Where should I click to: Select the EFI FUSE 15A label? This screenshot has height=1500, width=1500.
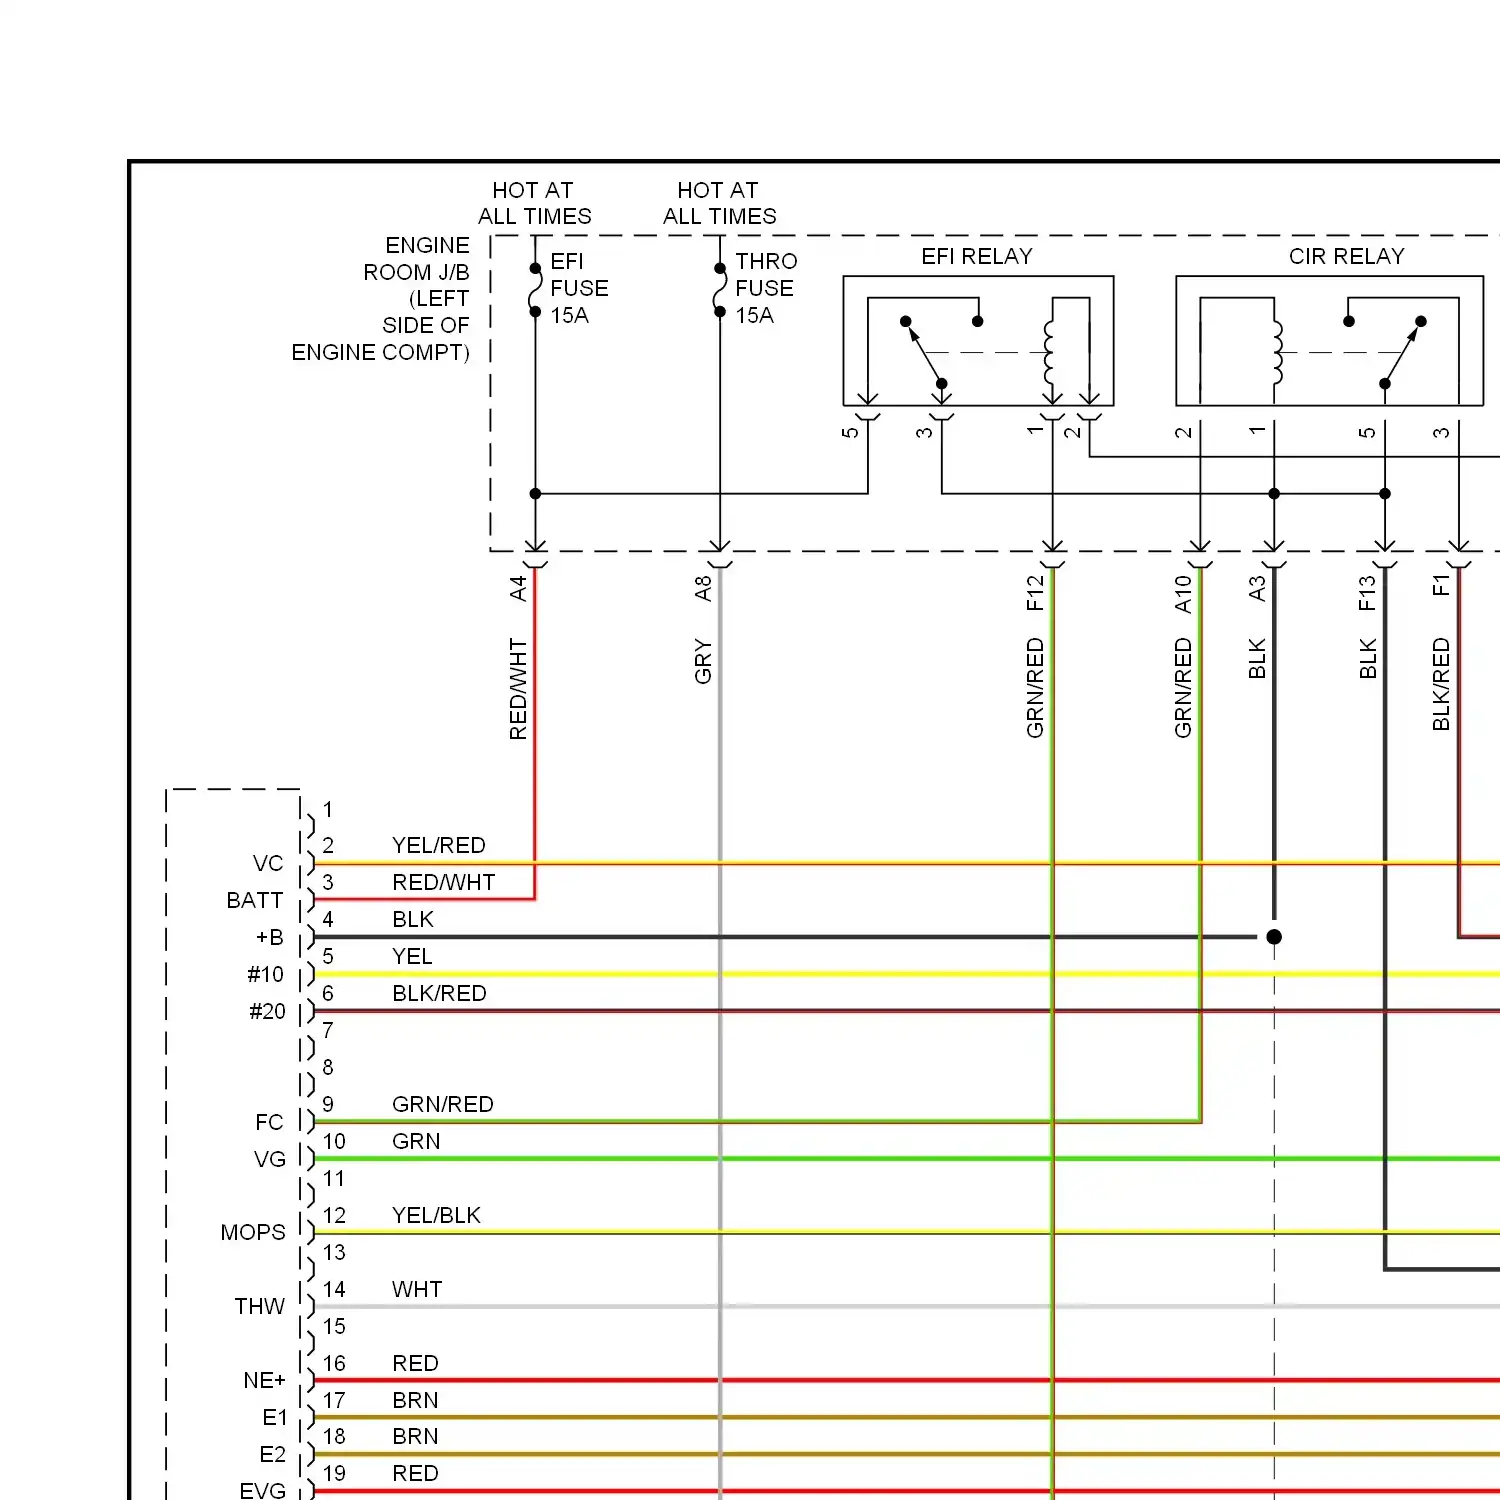[x=579, y=288]
